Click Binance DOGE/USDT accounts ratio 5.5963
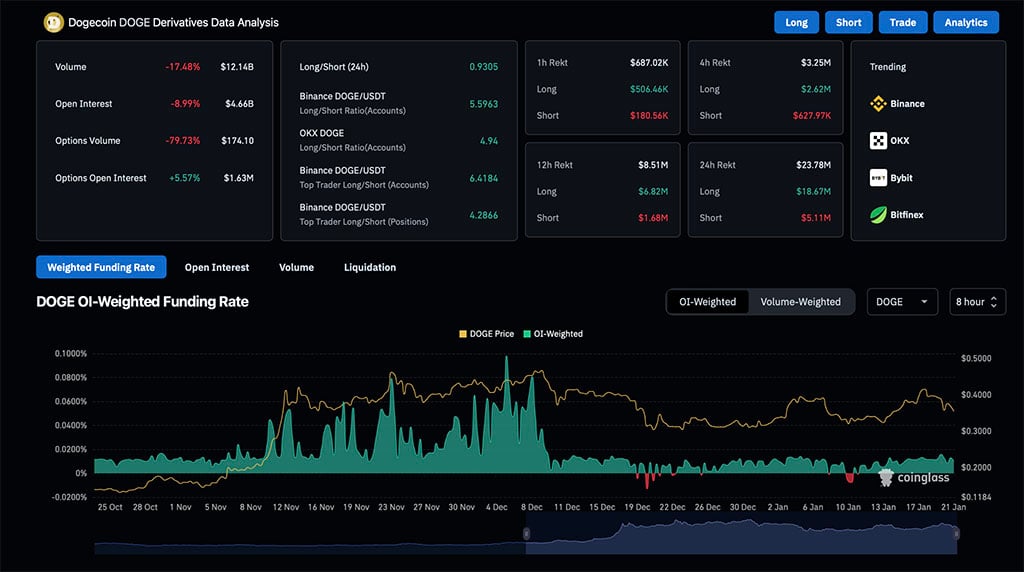Viewport: 1024px width, 572px height. click(484, 104)
